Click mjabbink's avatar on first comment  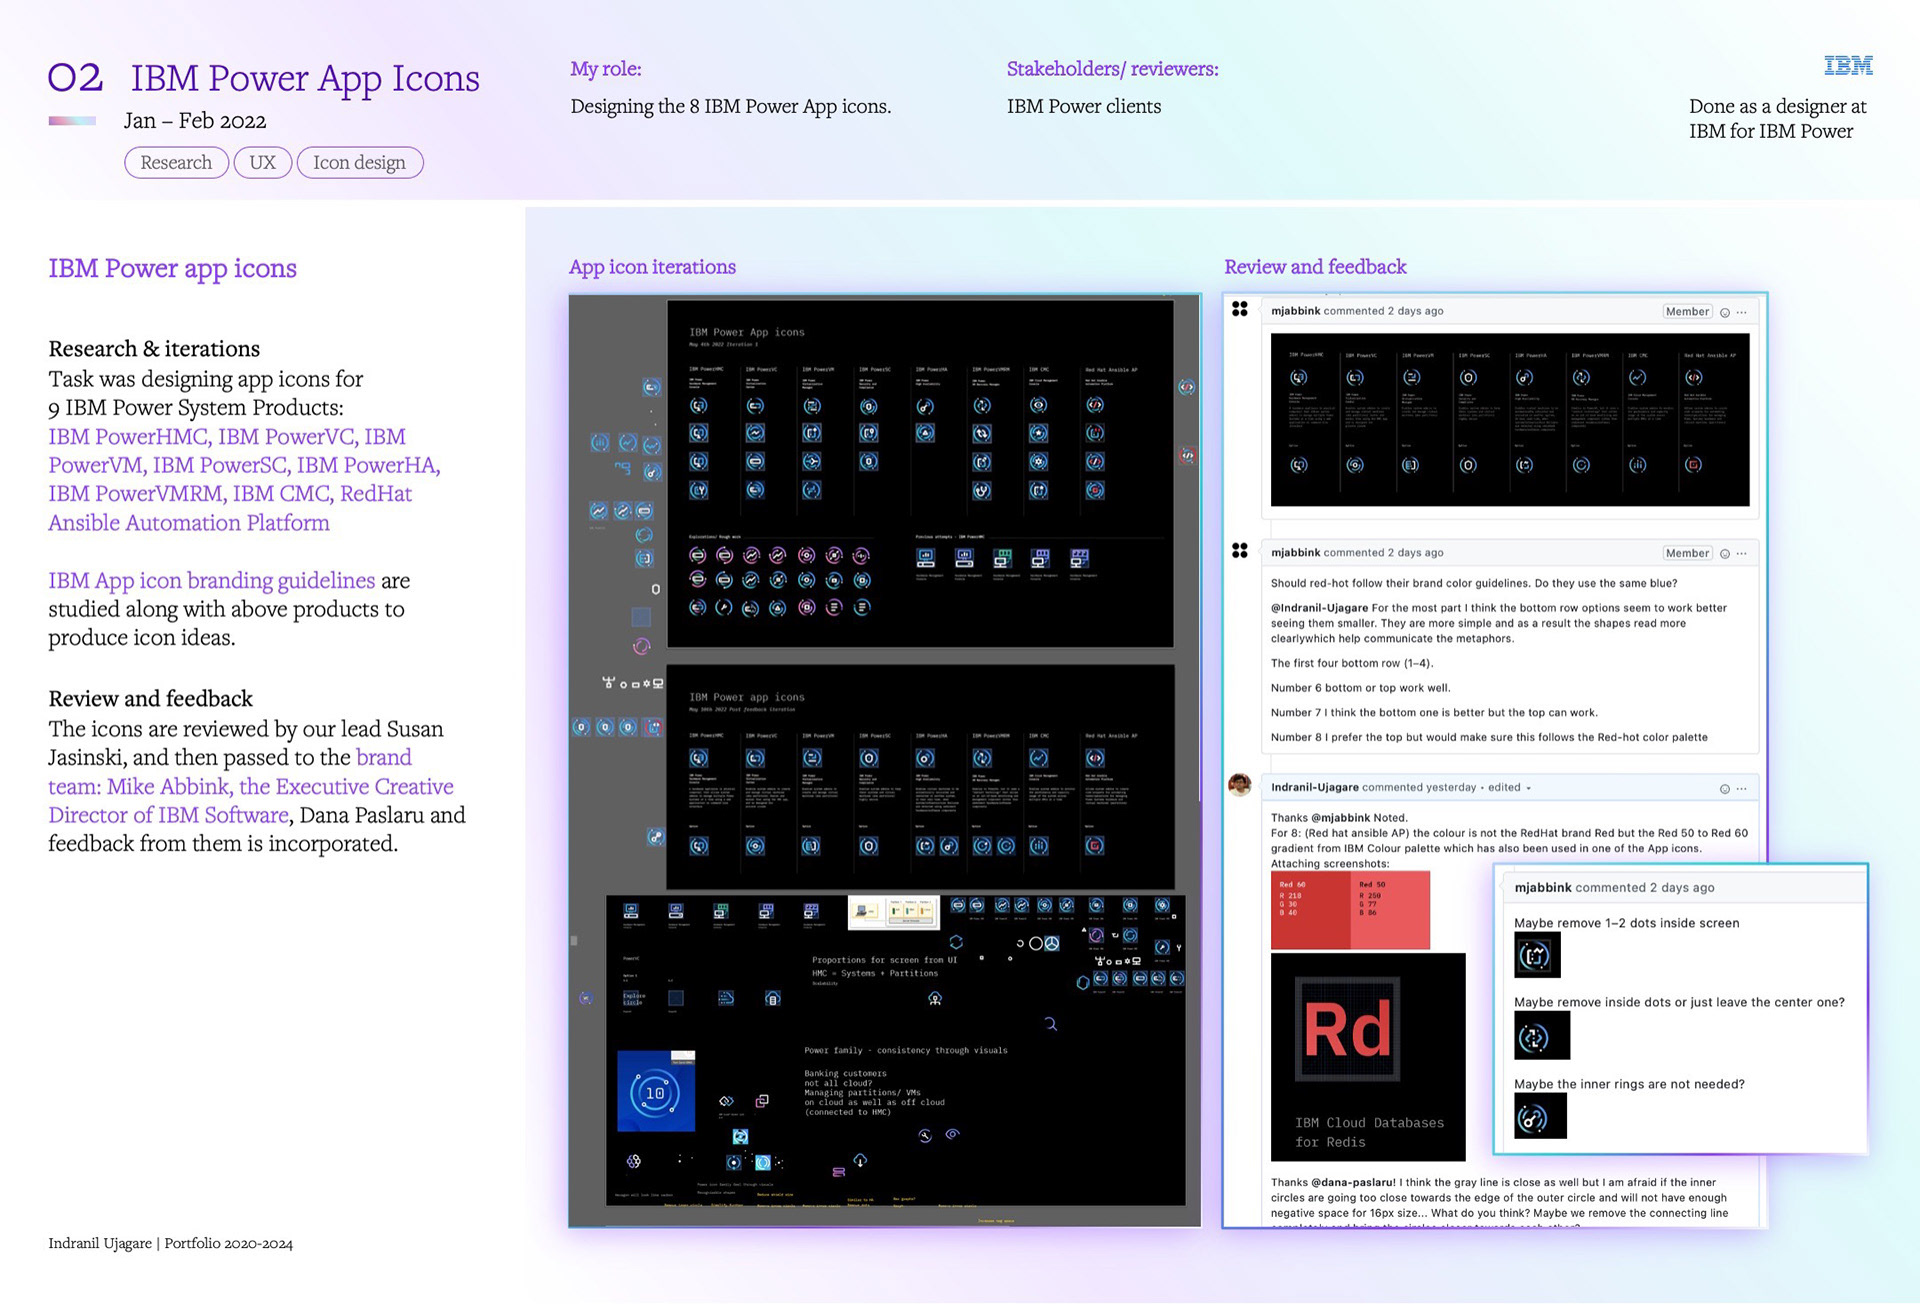[1240, 309]
